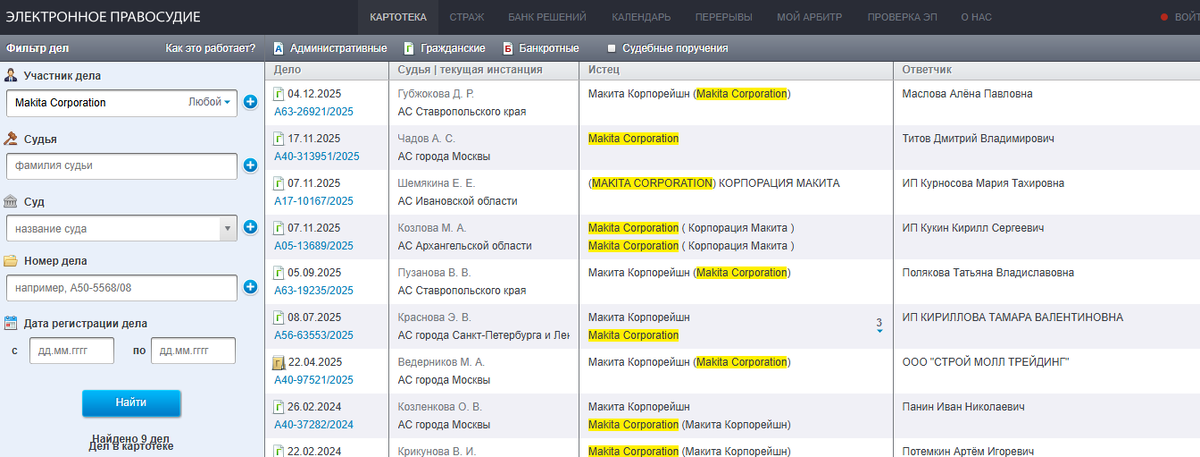This screenshot has width=1200, height=457.
Task: Select judge Ведерников М. А.
Action: [x=441, y=362]
